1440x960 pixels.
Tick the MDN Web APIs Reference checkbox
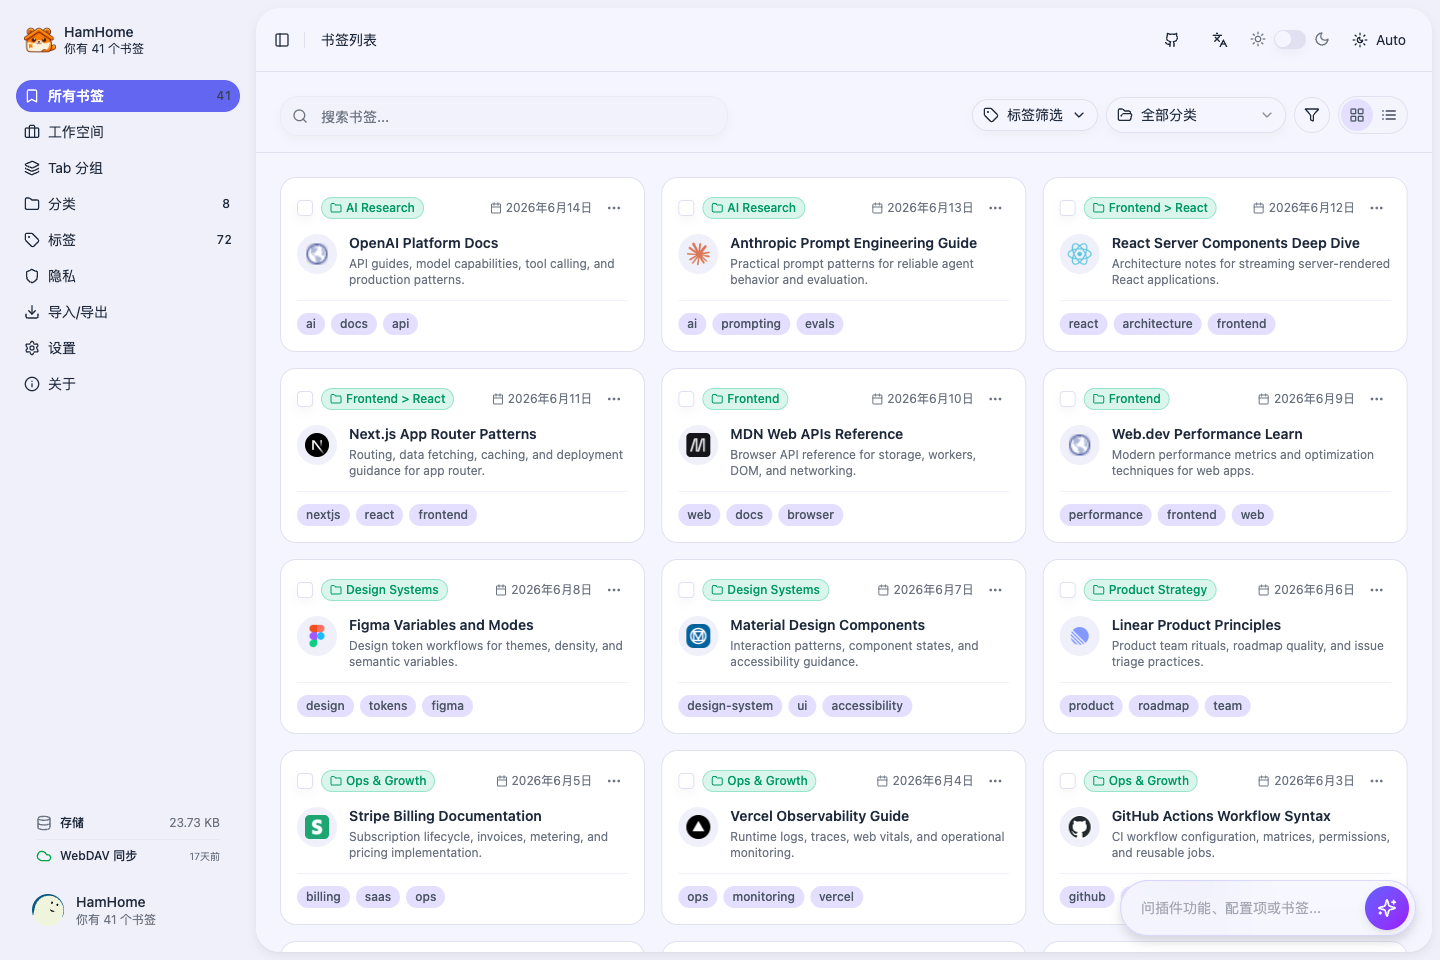pos(686,399)
